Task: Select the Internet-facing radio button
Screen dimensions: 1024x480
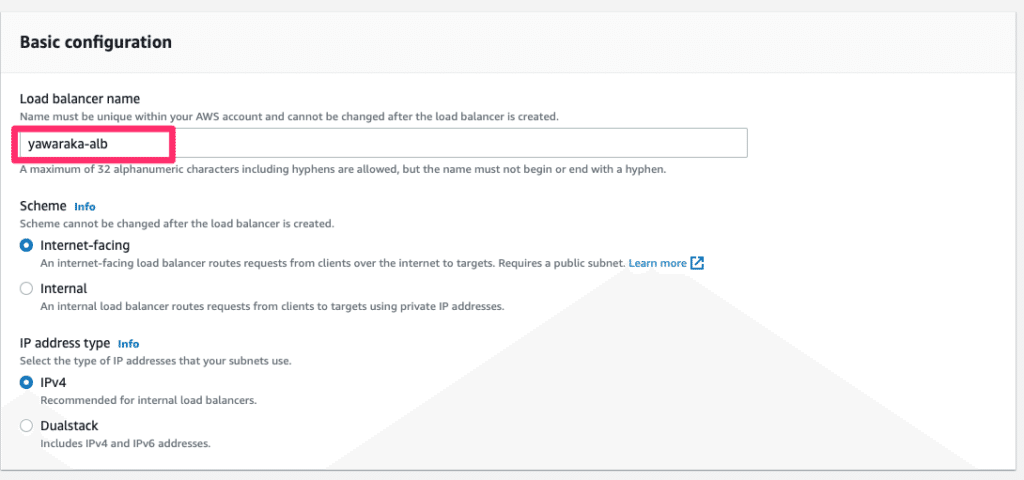Action: pyautogui.click(x=26, y=245)
